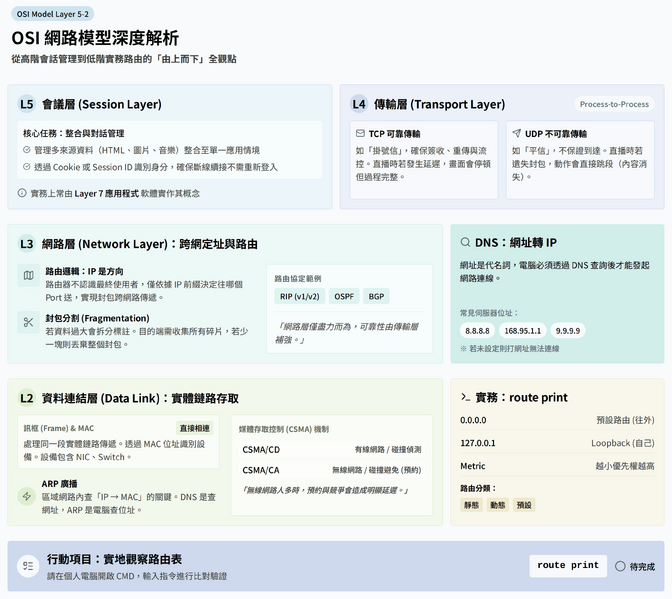Click the Process-to-Process badge
672x599 pixels.
tap(614, 104)
